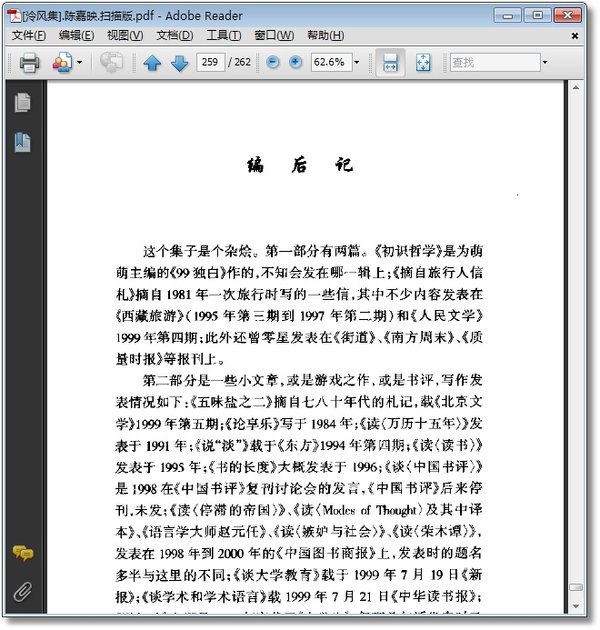Open the 文档(D) menu
Viewport: 600px width, 630px height.
(x=174, y=35)
